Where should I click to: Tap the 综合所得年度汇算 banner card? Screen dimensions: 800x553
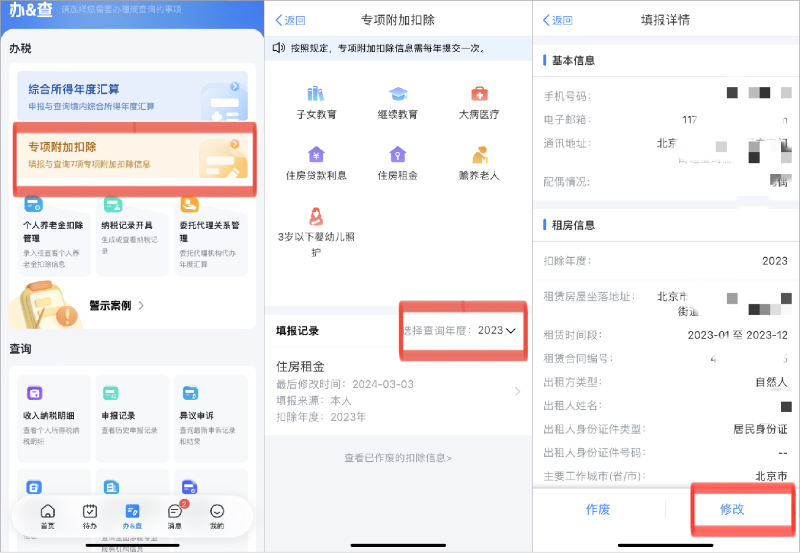(132, 96)
